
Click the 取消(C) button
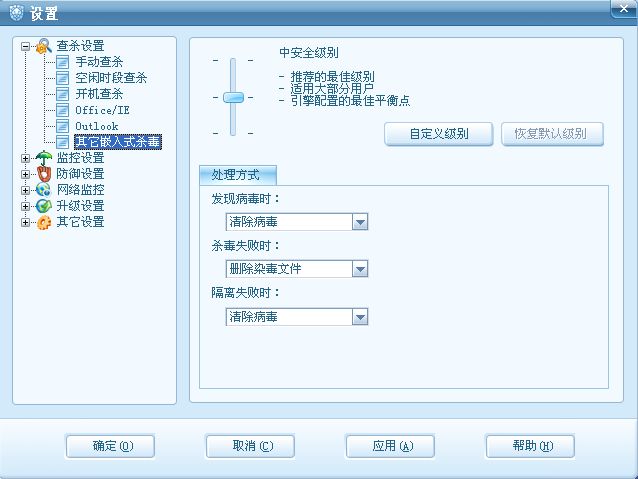(x=250, y=446)
